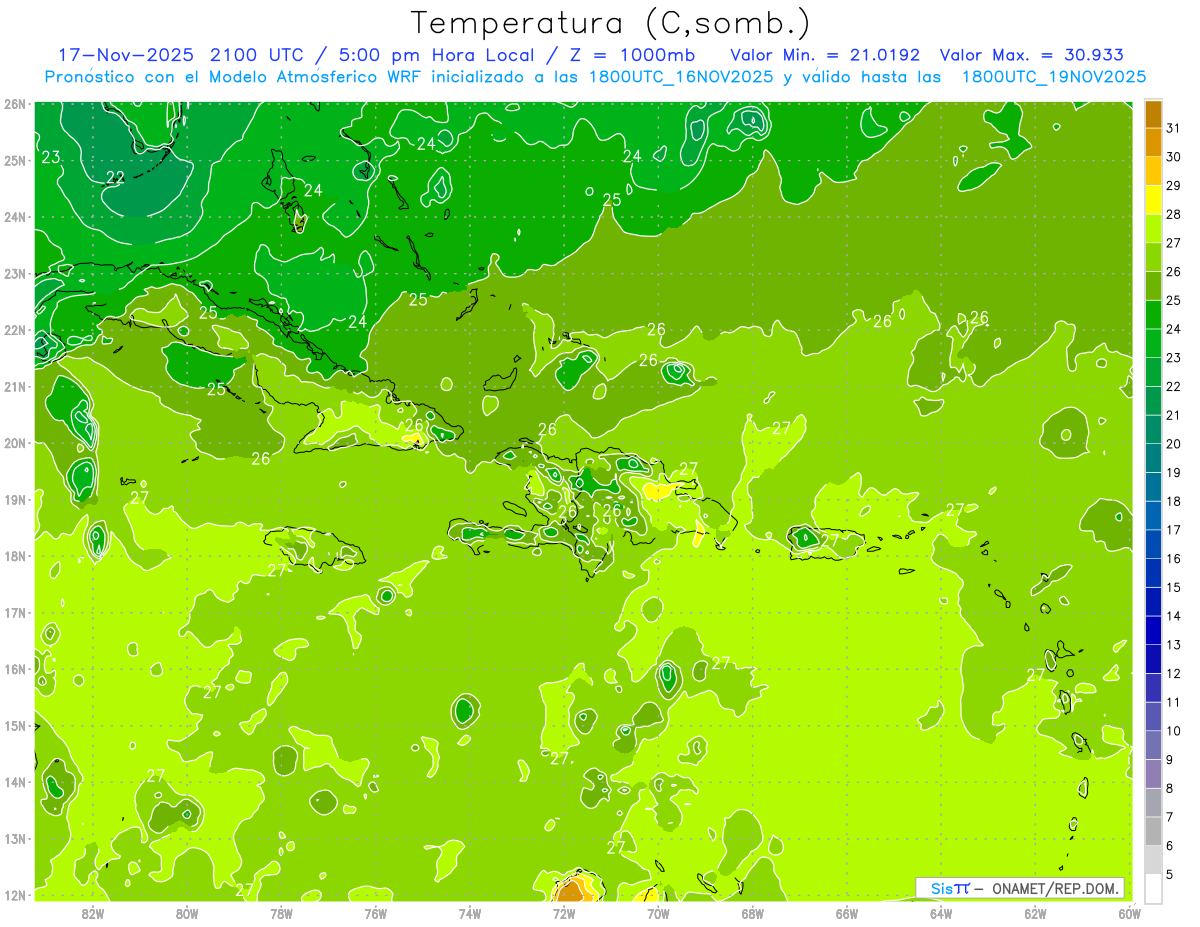
Task: Click the 'Sisπ' logo text
Action: point(949,888)
